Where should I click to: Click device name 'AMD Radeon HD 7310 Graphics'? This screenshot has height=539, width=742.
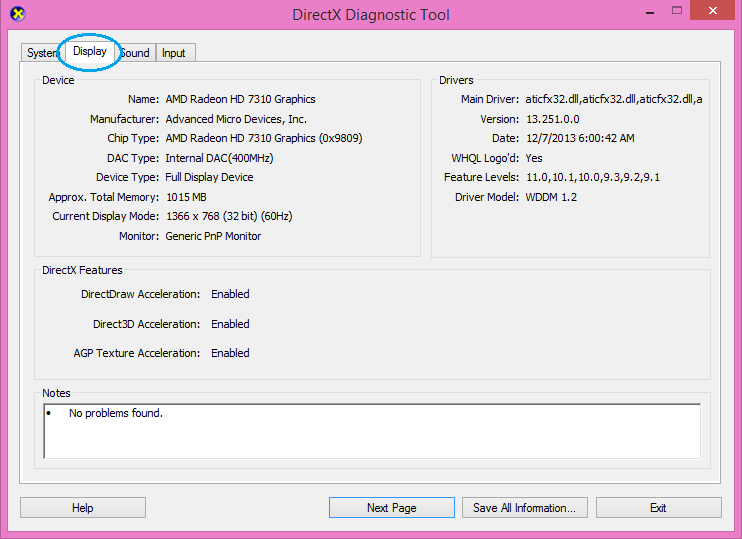click(x=240, y=99)
